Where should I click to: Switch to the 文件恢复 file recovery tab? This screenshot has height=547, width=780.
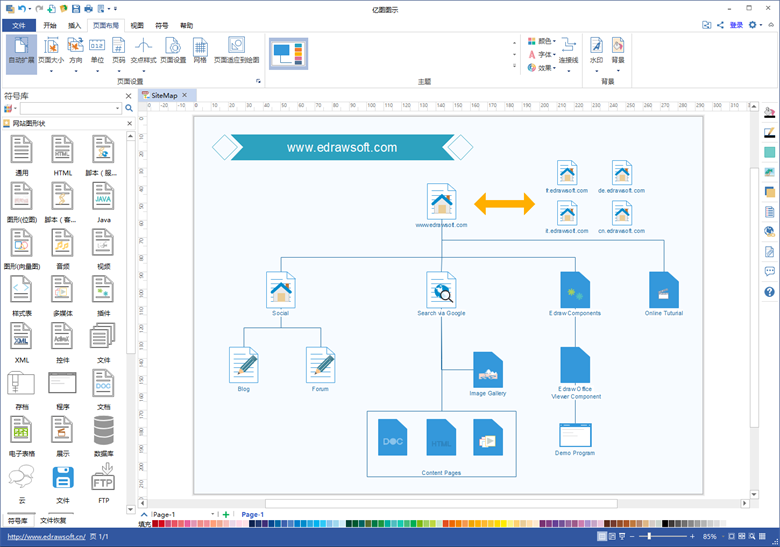click(x=53, y=521)
